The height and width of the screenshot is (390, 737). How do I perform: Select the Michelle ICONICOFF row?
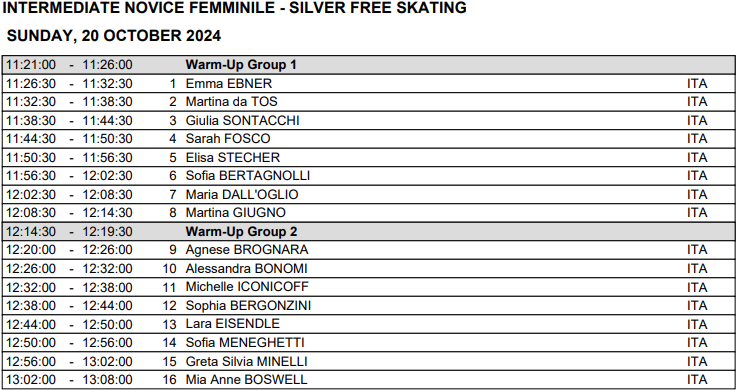[x=368, y=287]
